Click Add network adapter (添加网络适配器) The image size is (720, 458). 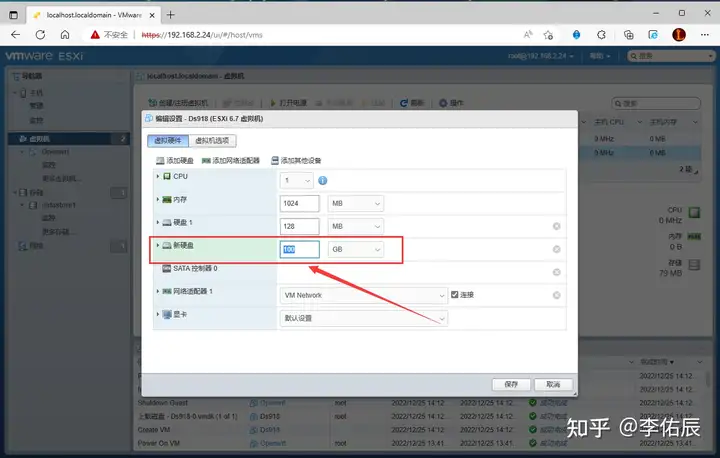(x=231, y=160)
